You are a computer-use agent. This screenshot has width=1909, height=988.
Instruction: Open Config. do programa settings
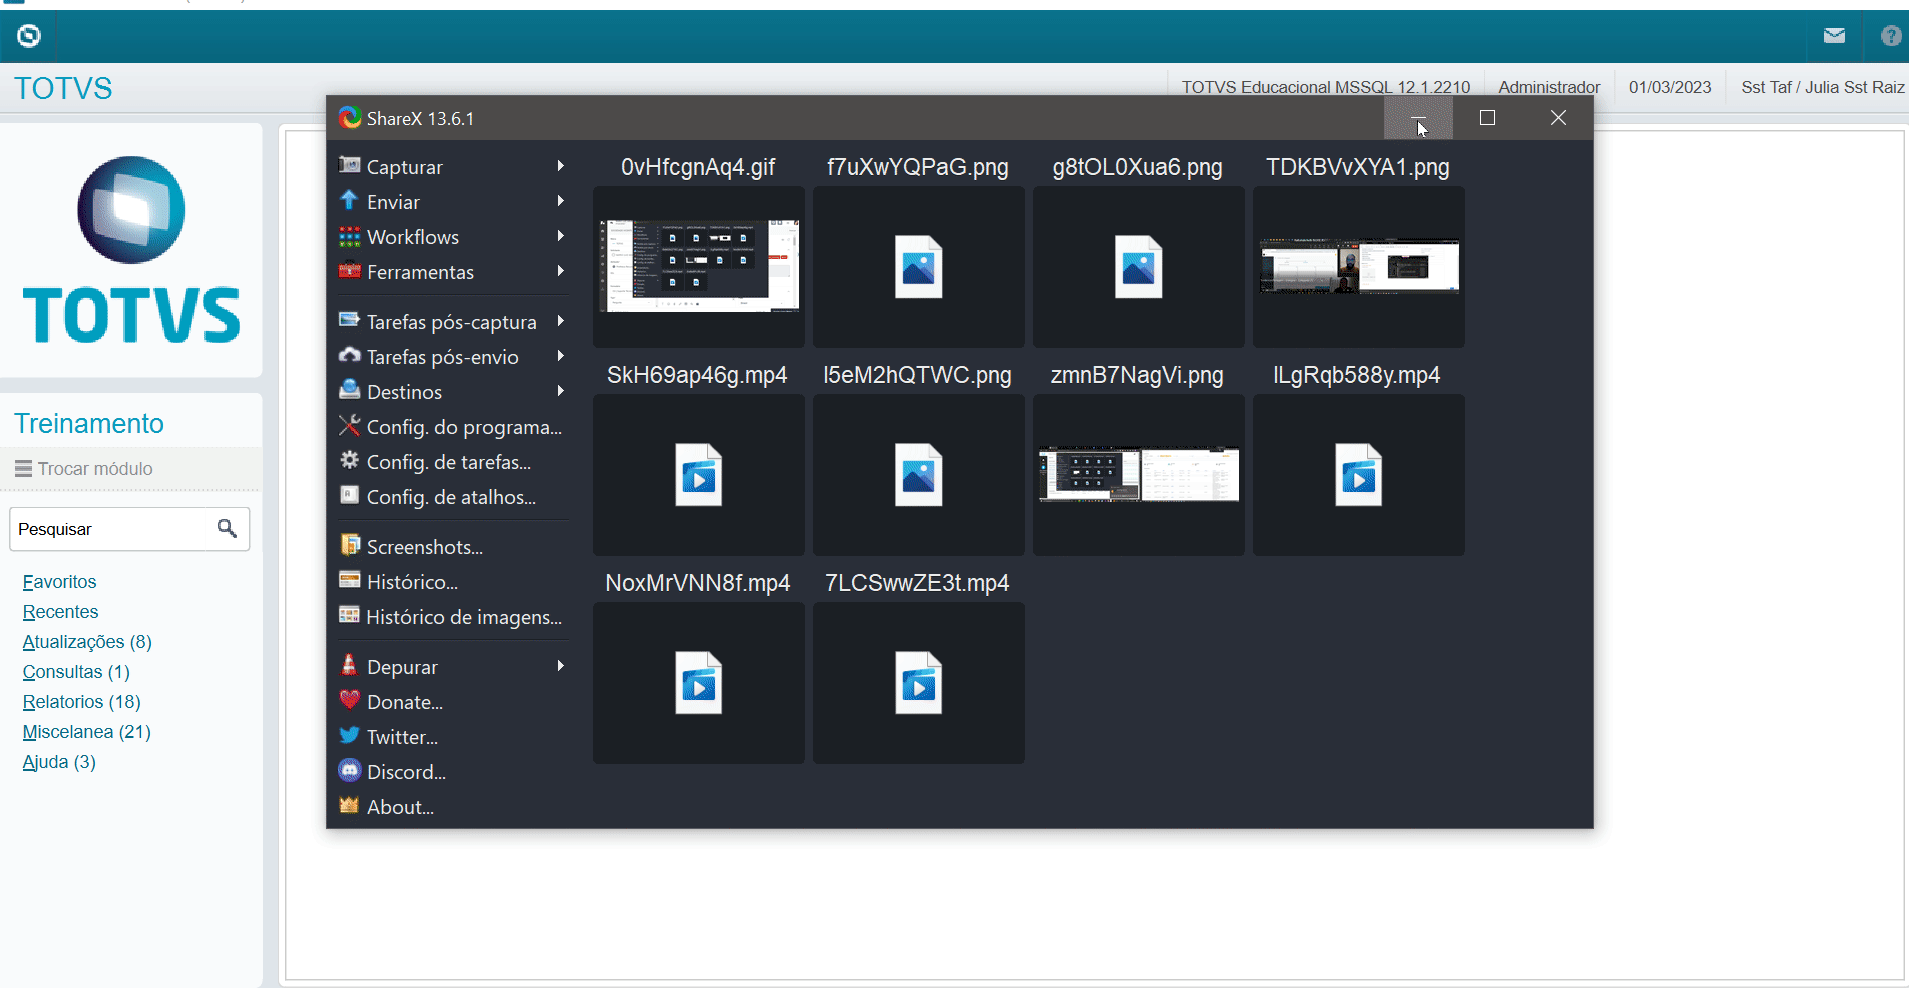pyautogui.click(x=453, y=427)
